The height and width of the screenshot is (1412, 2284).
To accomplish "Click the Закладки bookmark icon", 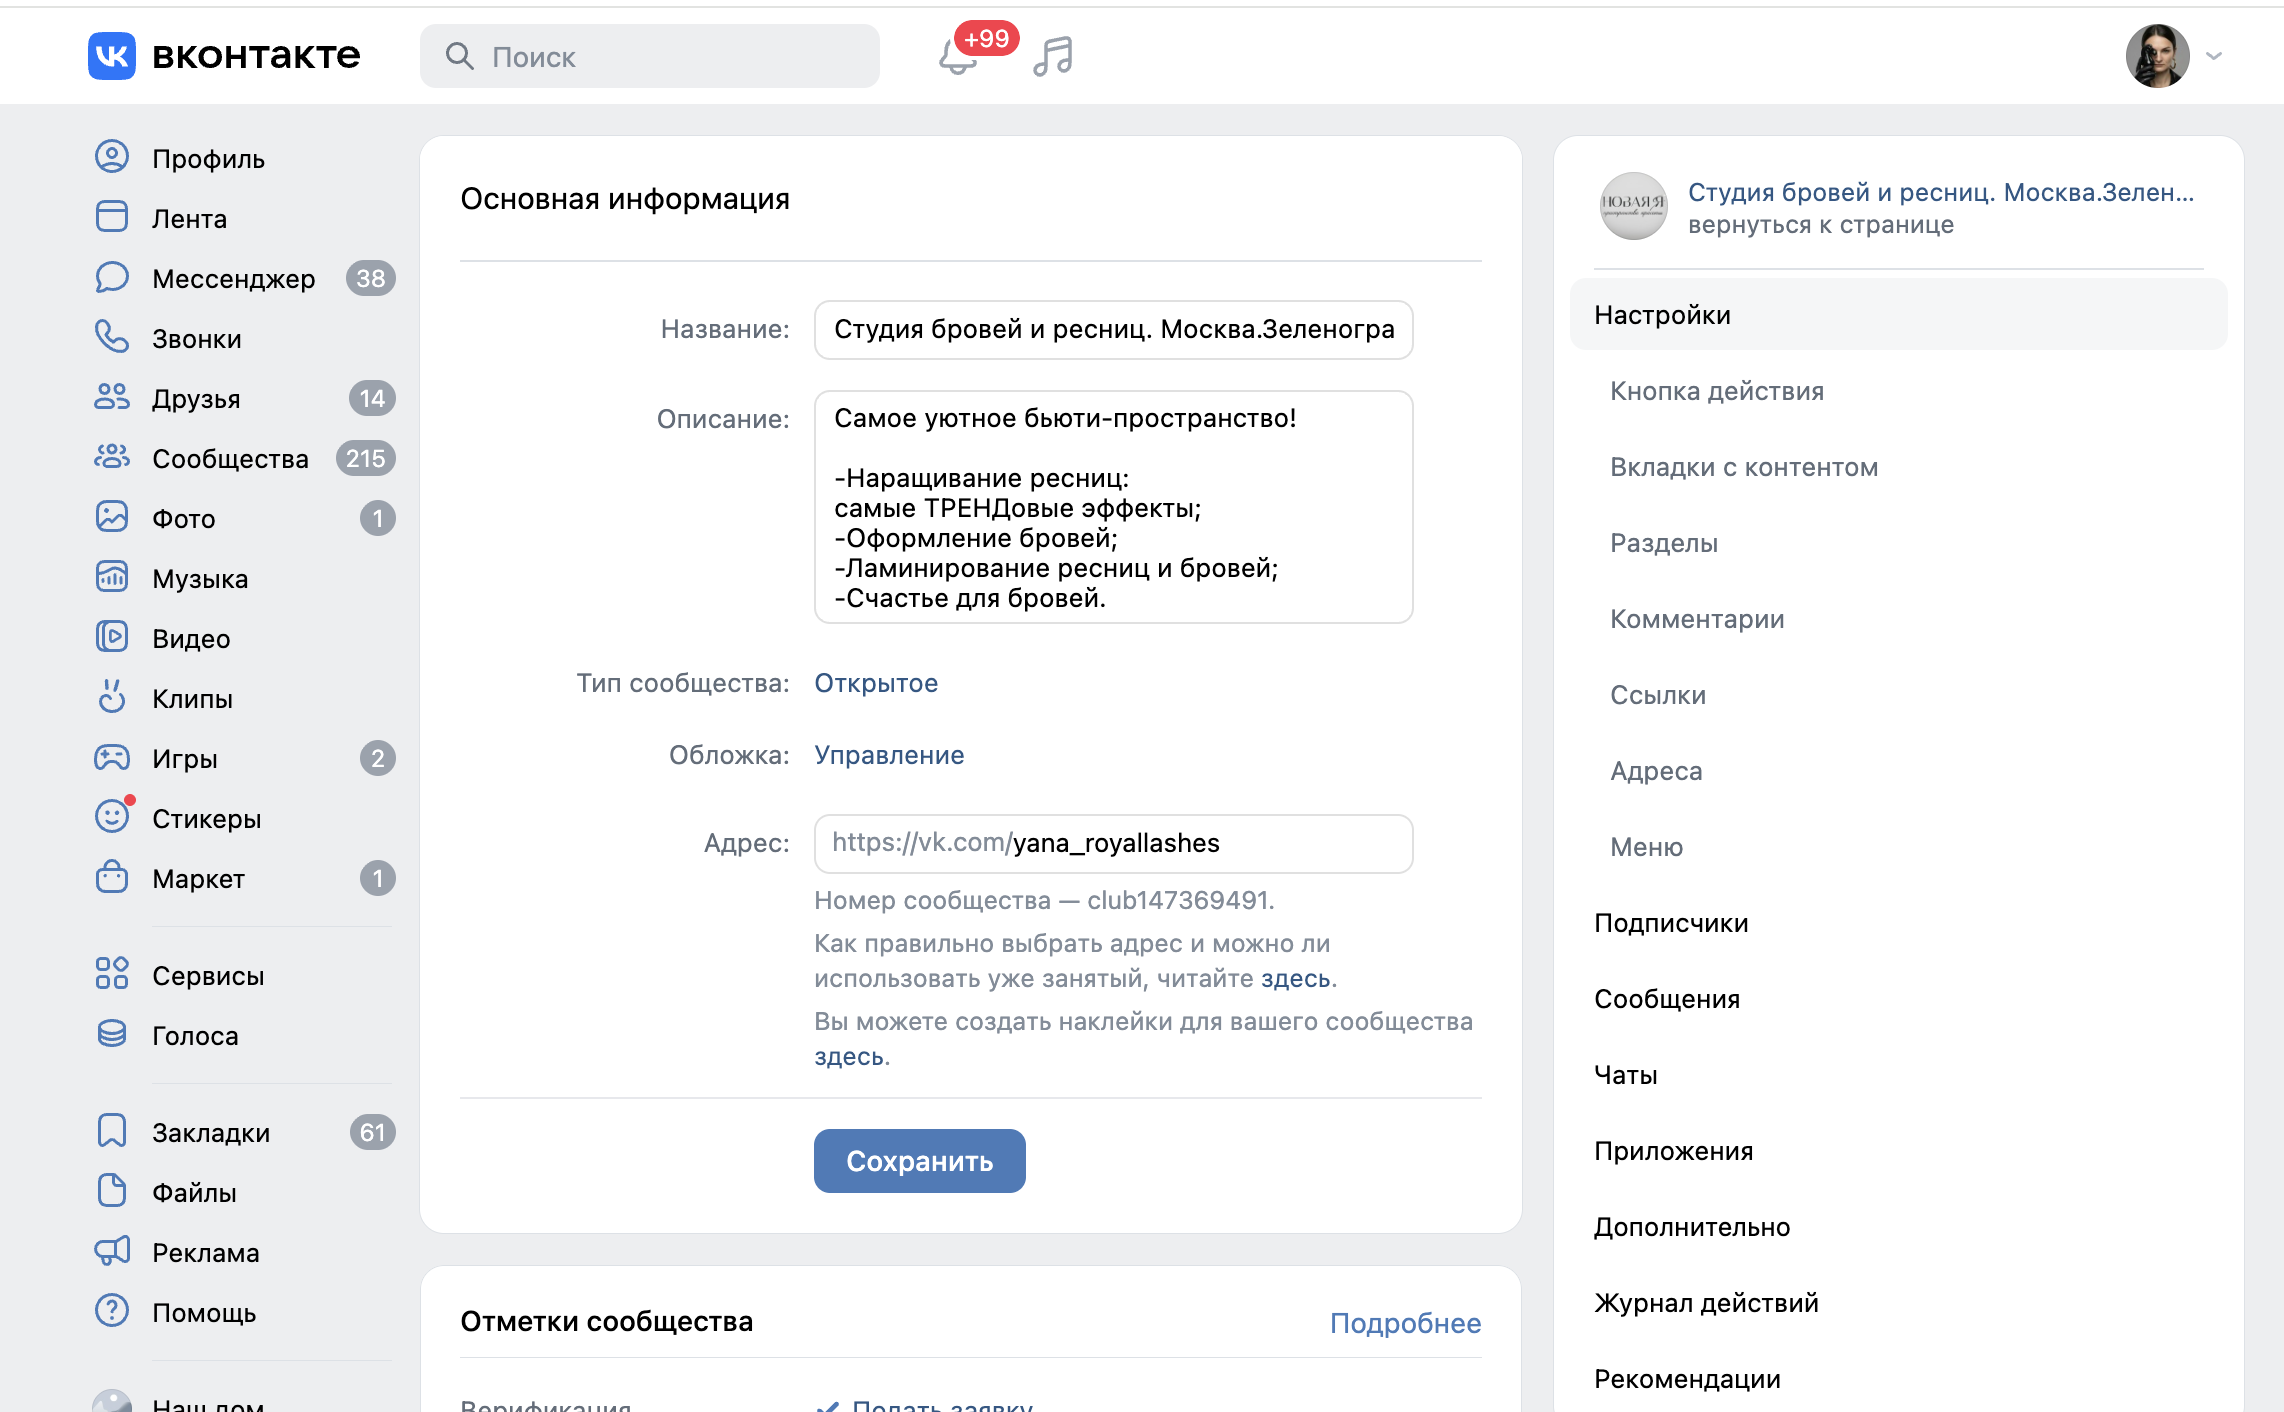I will [x=112, y=1131].
